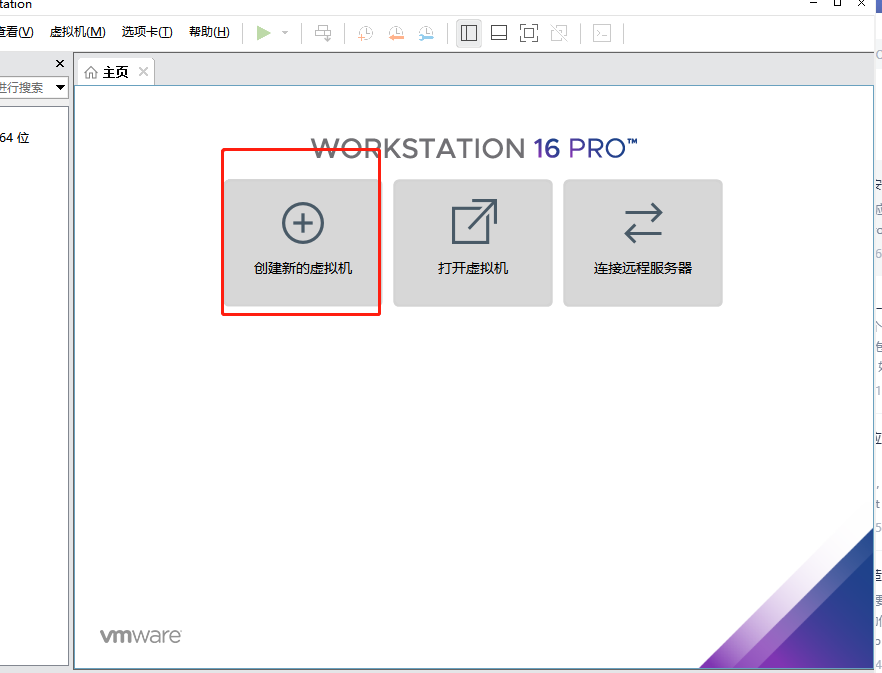
Task: Open the 虚拟机(M) menu
Action: 78,32
